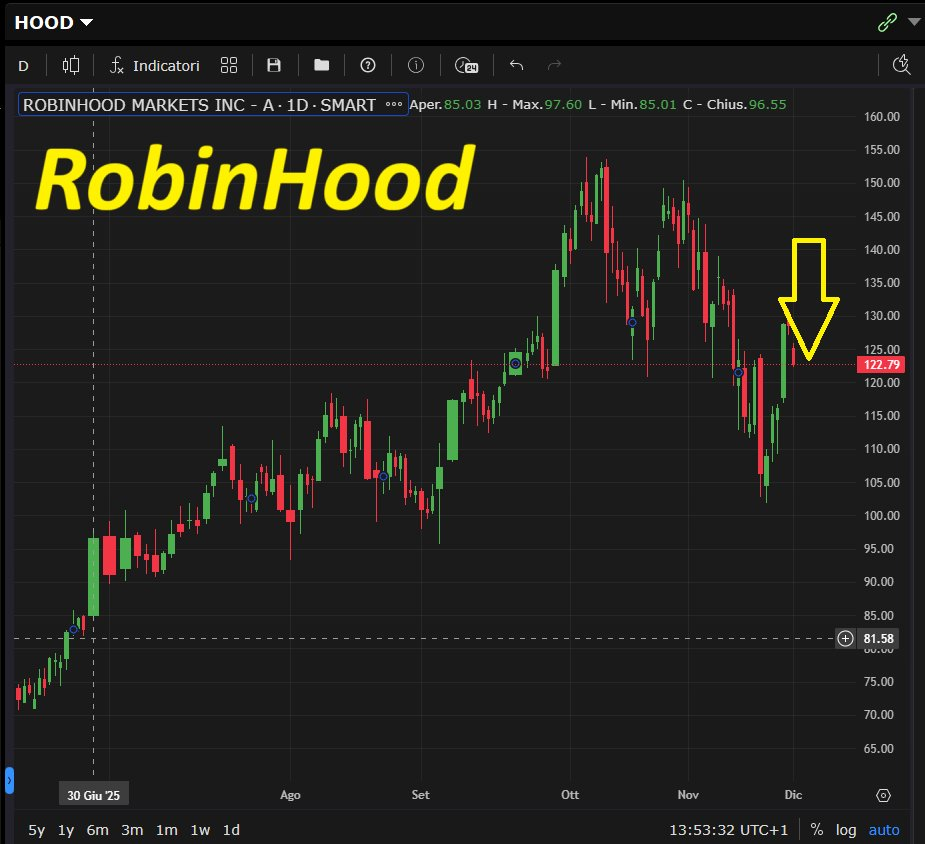Screen dimensions: 925x844
Task: Open the Indicatori indicators menu
Action: point(154,65)
